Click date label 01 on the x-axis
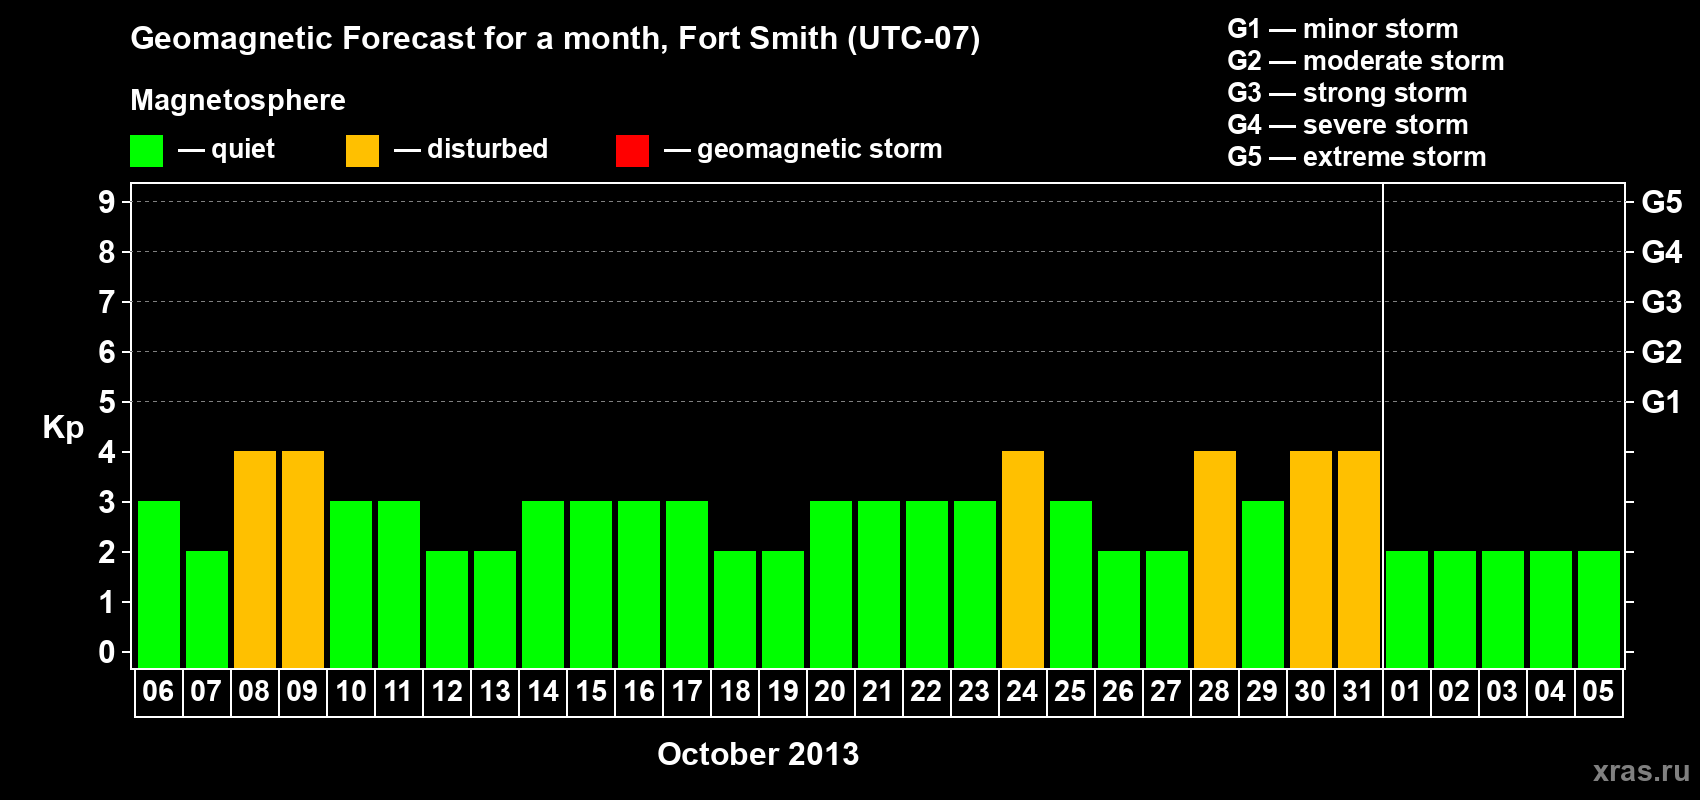Screen dimensions: 1700x800 click(1406, 691)
